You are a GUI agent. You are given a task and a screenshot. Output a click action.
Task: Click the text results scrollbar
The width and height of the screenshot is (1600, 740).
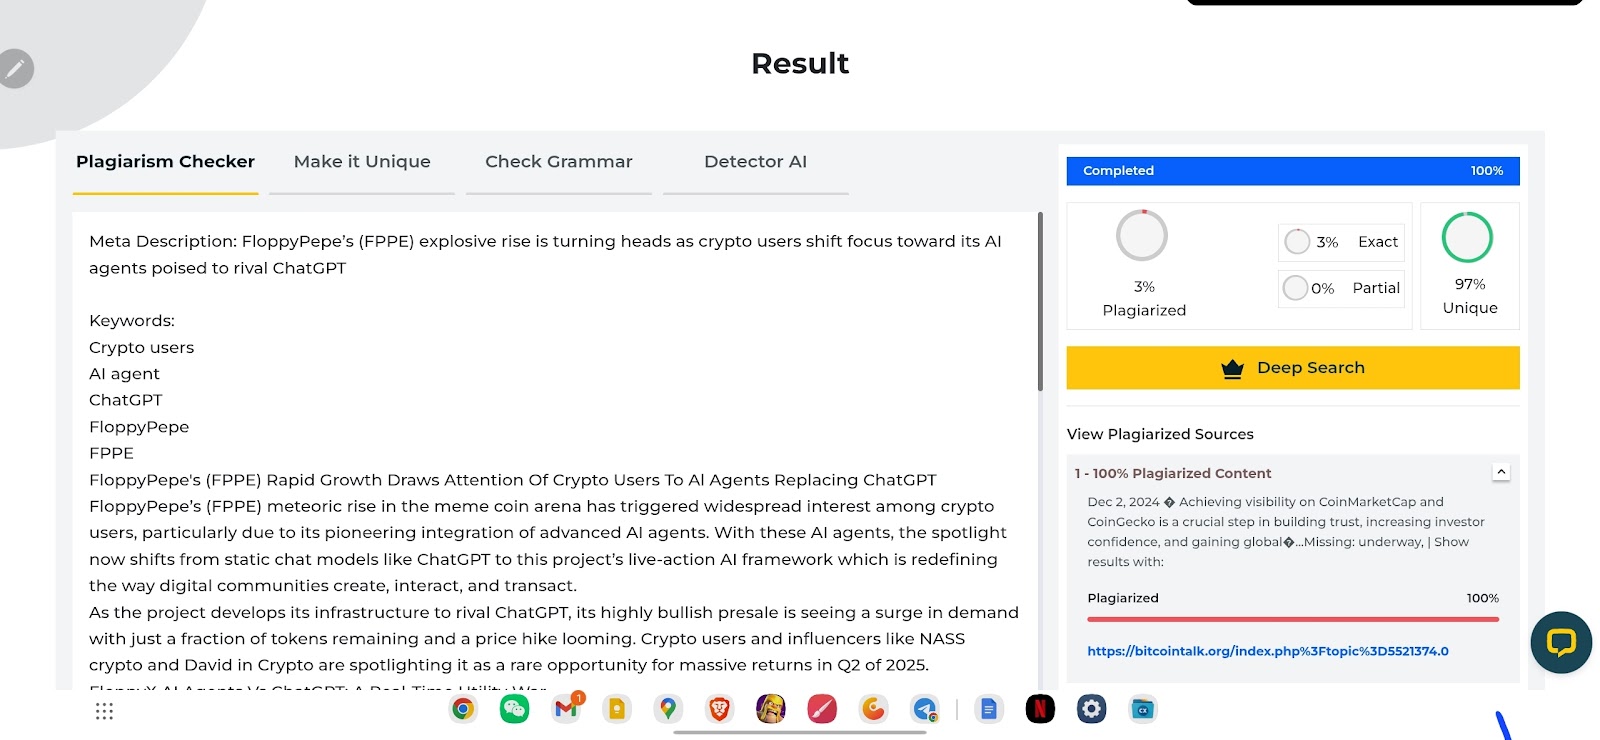pyautogui.click(x=1040, y=300)
